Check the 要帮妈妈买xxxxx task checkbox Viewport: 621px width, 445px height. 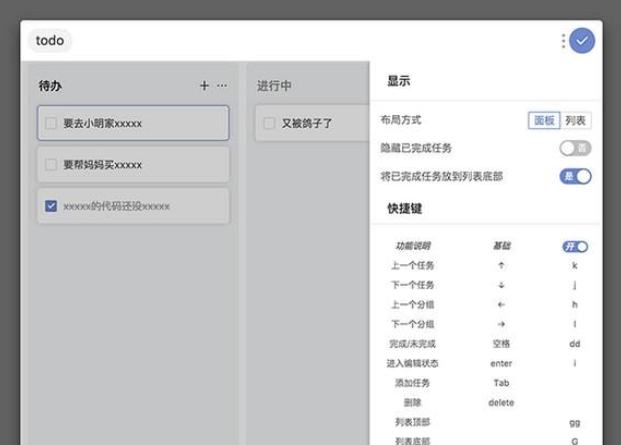(x=51, y=164)
